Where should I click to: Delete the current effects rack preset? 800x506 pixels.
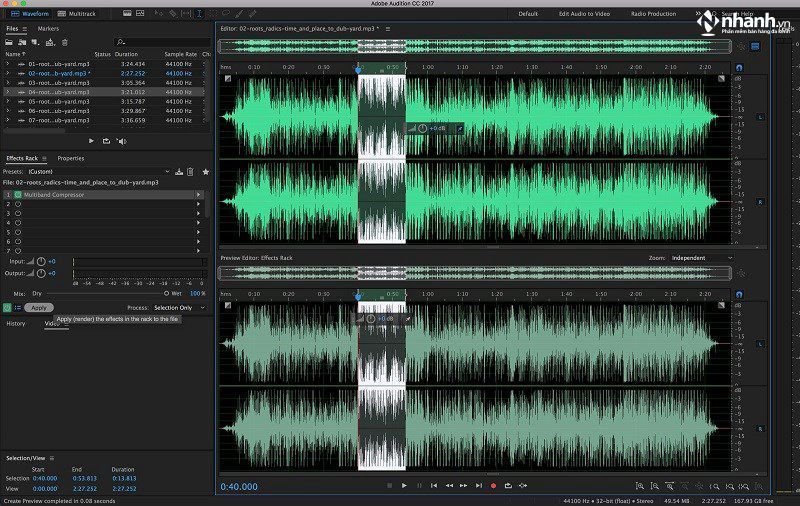[190, 172]
